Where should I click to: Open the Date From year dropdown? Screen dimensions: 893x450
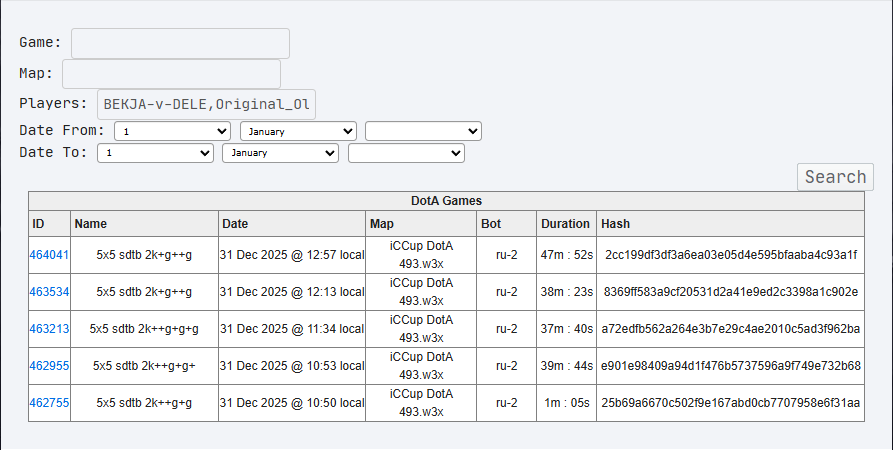[423, 131]
